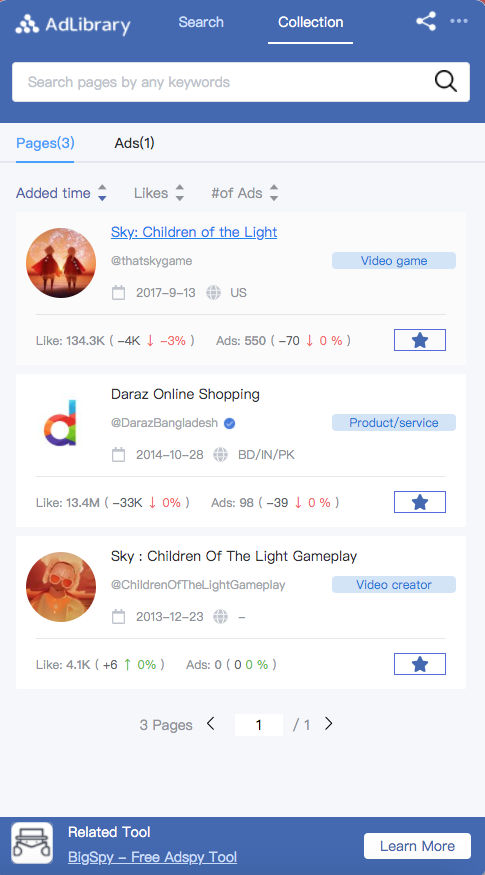Click the globe icon next to US
Viewport: 485px width, 875px height.
(x=214, y=292)
